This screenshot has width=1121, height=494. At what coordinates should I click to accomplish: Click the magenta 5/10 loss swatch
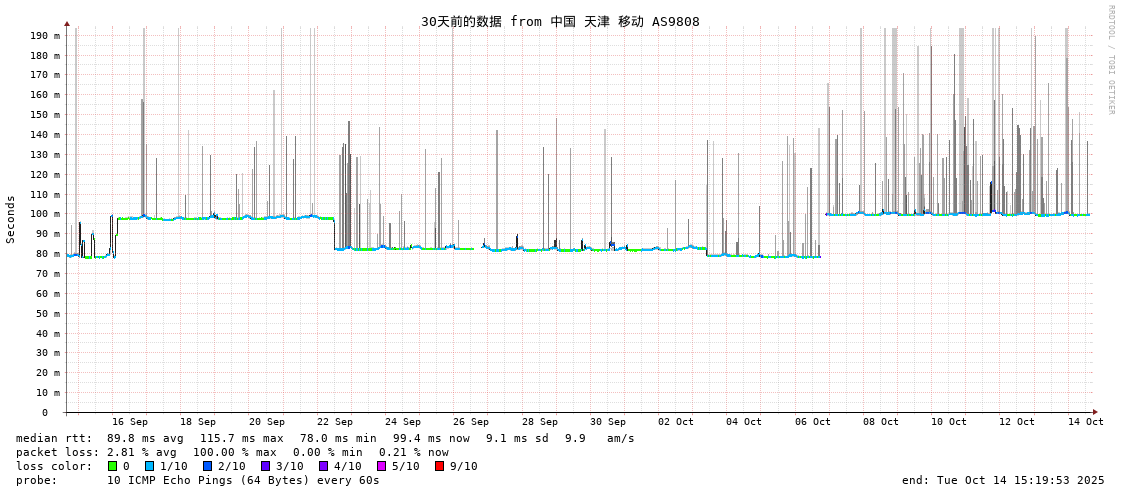pos(381,466)
